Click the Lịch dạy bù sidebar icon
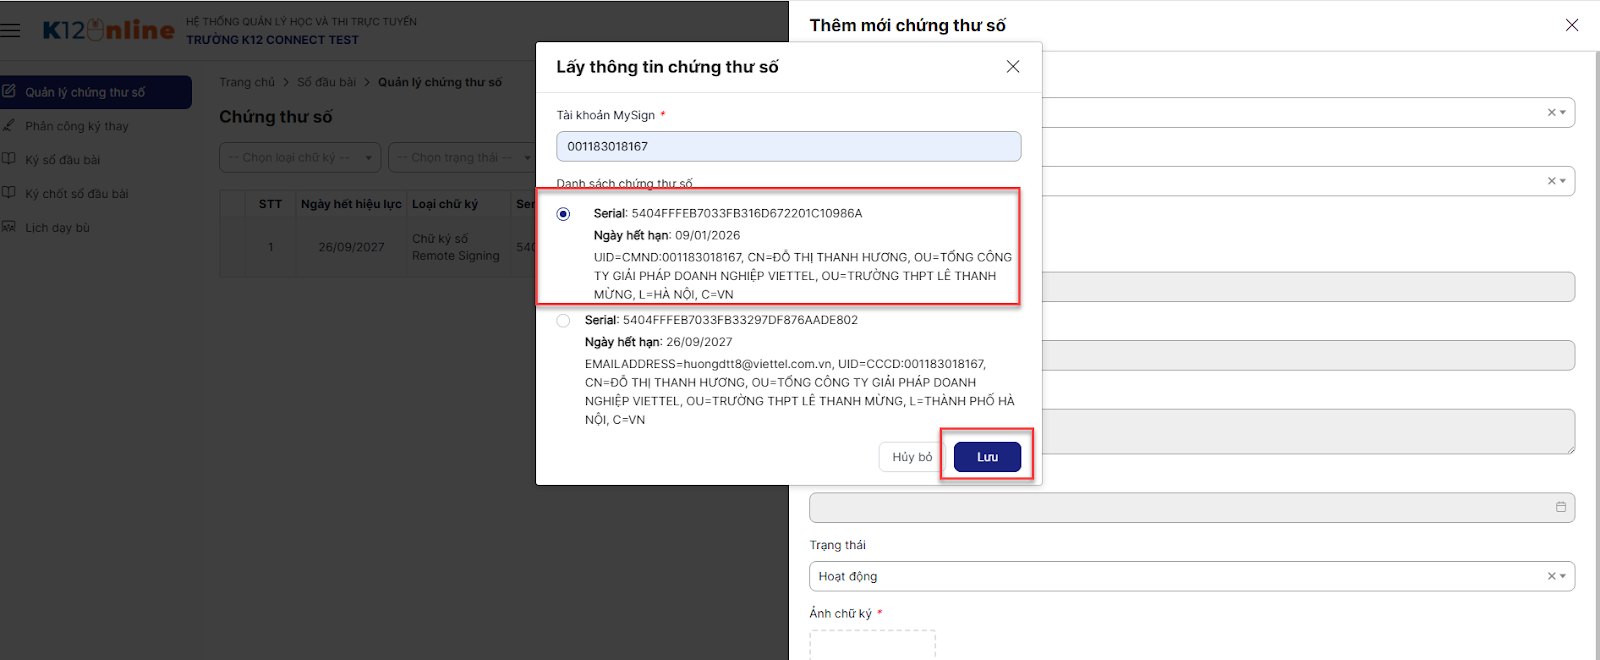The width and height of the screenshot is (1600, 660). click(9, 227)
